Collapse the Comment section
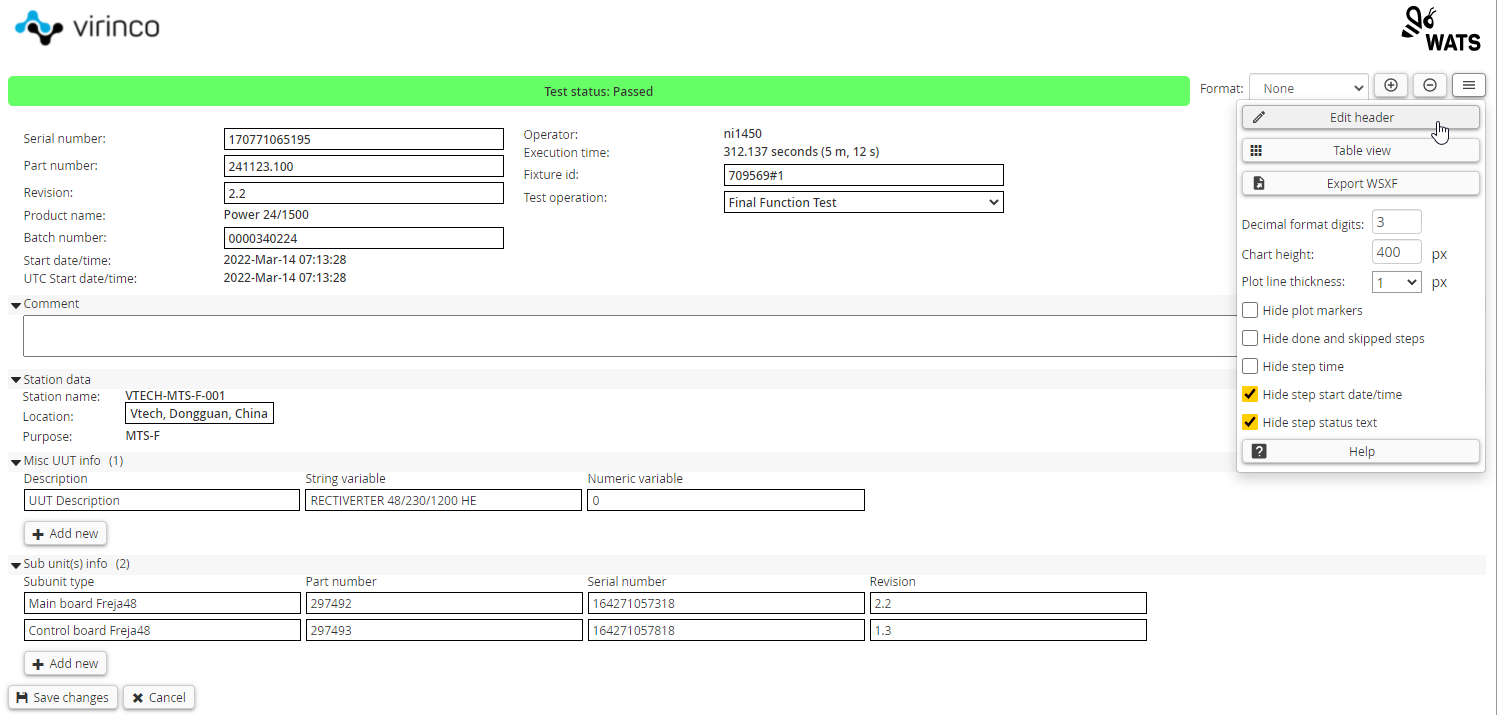This screenshot has height=715, width=1497. [x=16, y=304]
